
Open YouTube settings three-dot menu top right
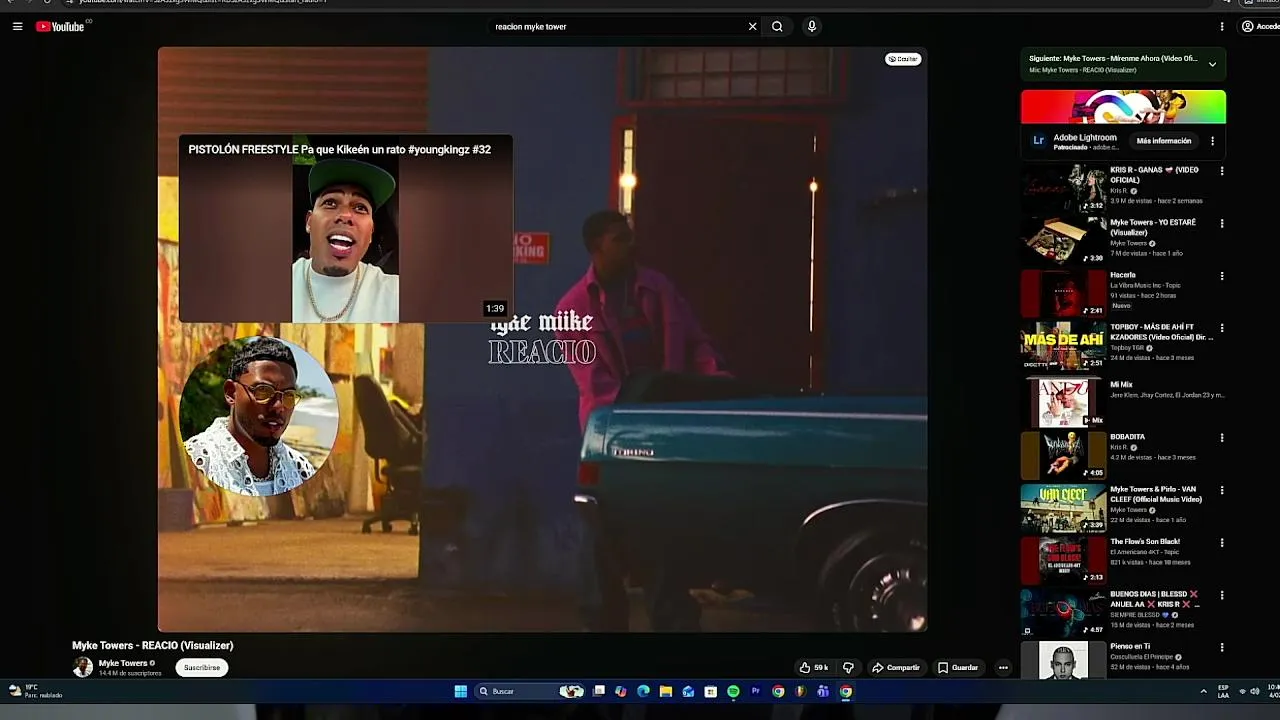coord(1222,27)
